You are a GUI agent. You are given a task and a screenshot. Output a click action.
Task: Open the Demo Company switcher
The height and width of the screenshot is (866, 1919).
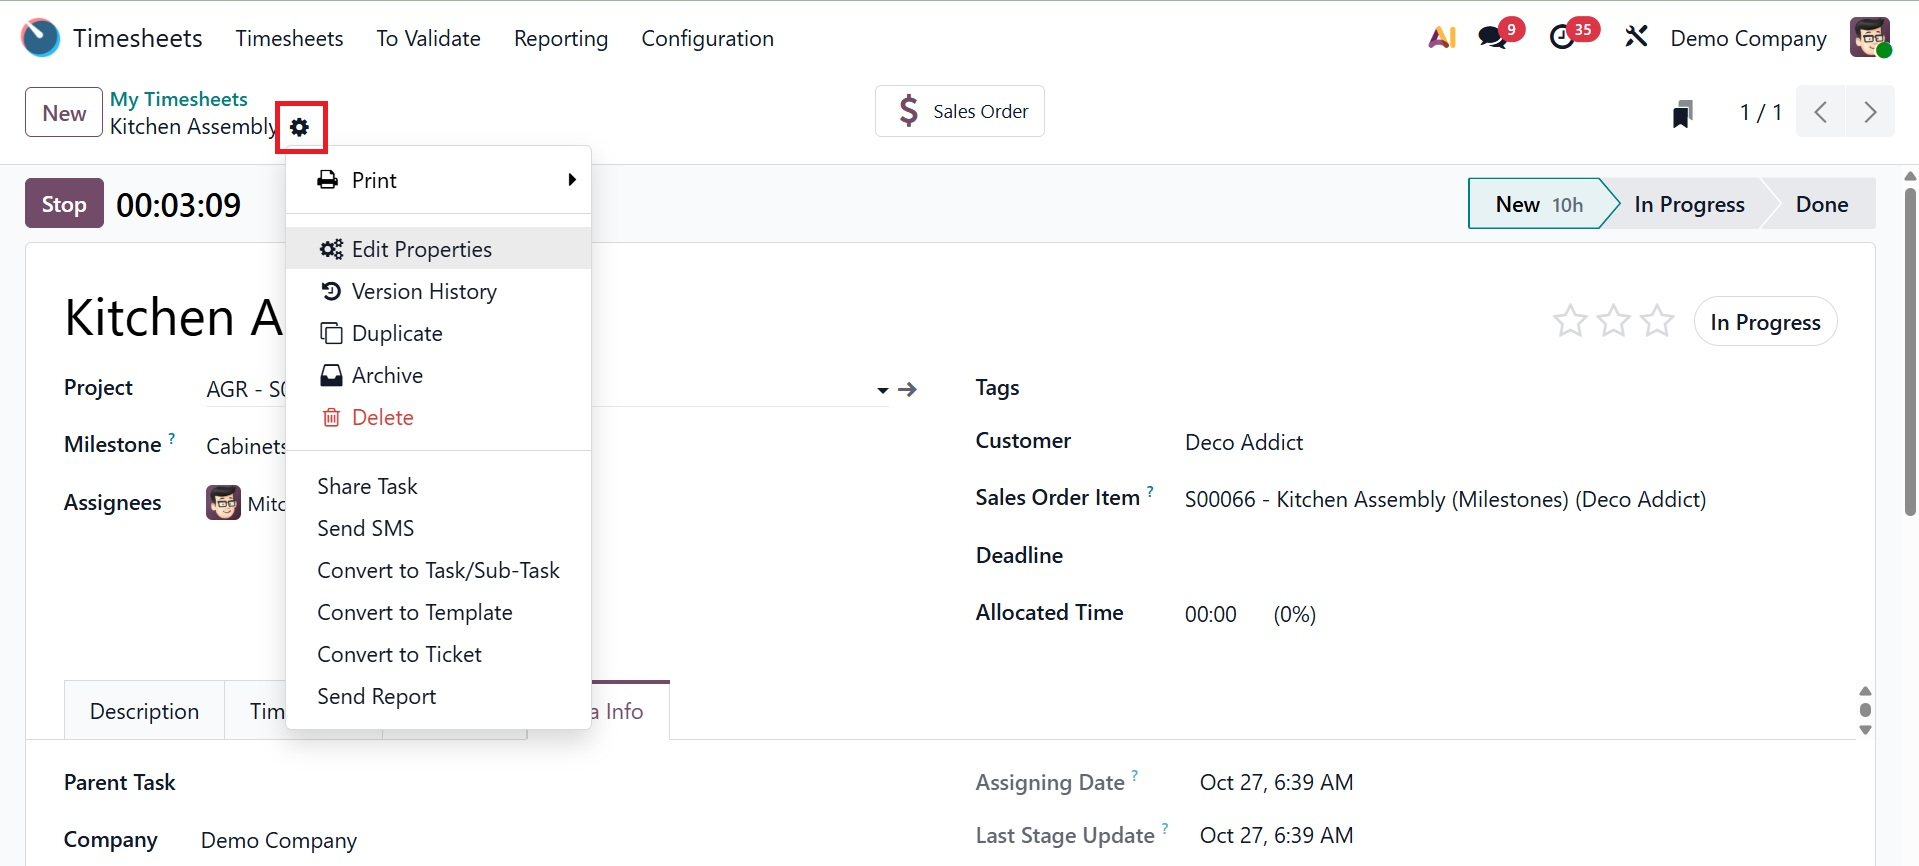(x=1748, y=38)
